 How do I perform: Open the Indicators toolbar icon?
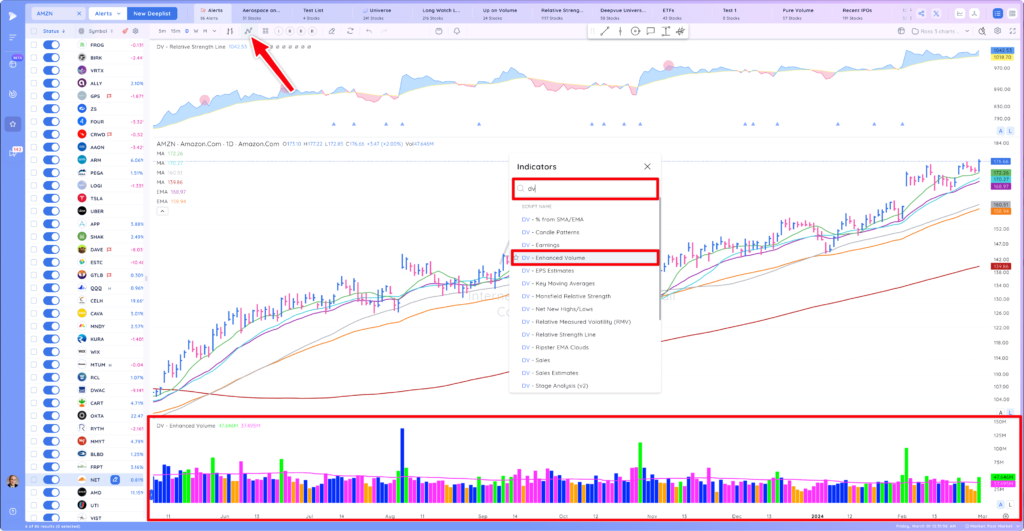tap(248, 31)
